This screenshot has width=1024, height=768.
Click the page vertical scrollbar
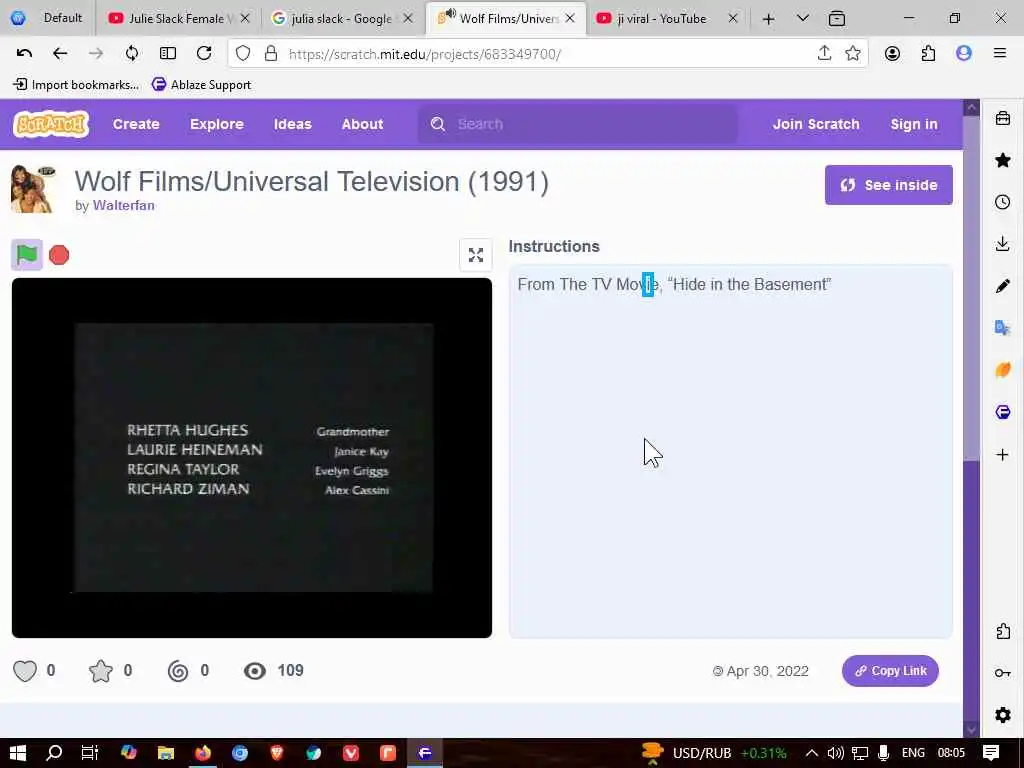[x=972, y=418]
